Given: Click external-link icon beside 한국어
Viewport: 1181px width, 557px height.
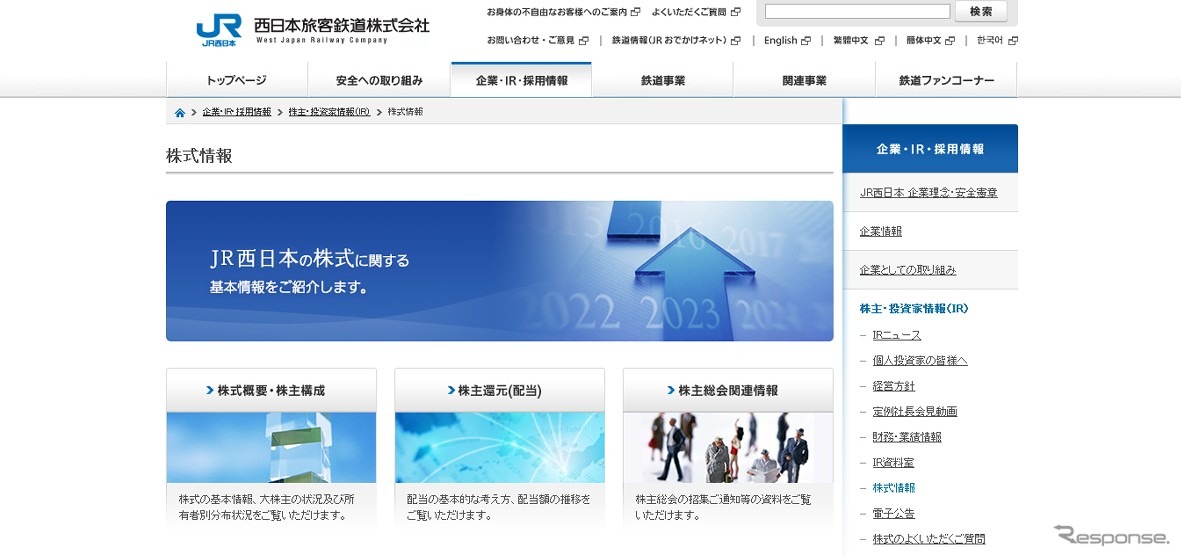Looking at the screenshot, I should coord(1013,41).
